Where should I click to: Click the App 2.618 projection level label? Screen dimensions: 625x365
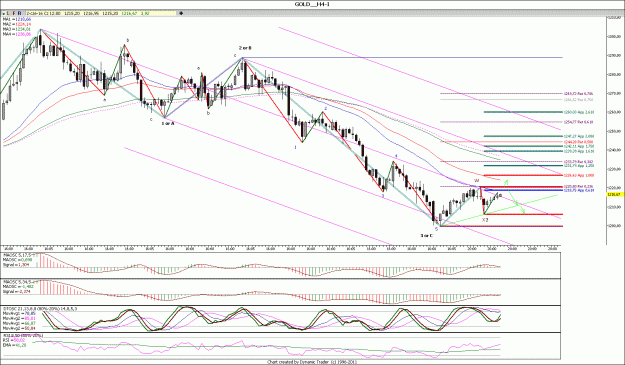pos(579,112)
